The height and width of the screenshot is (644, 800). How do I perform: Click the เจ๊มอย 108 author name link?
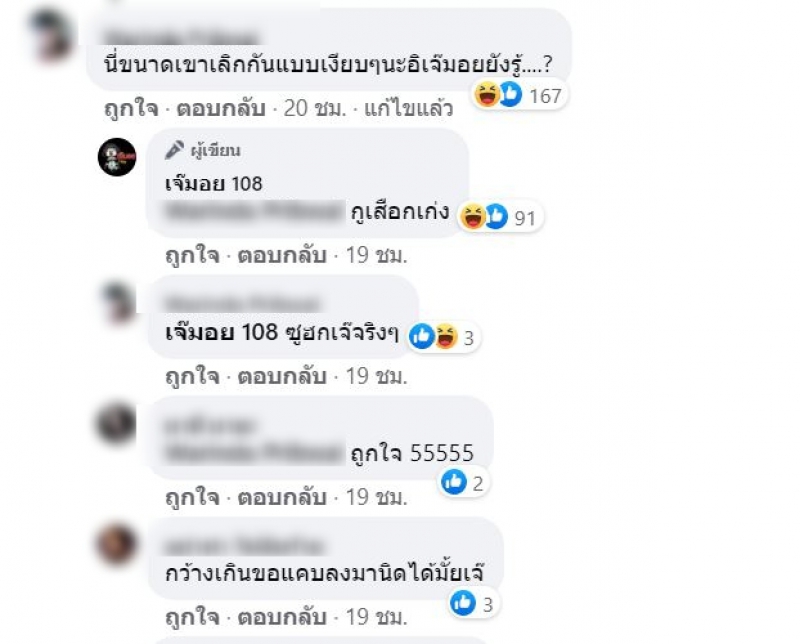point(214,184)
